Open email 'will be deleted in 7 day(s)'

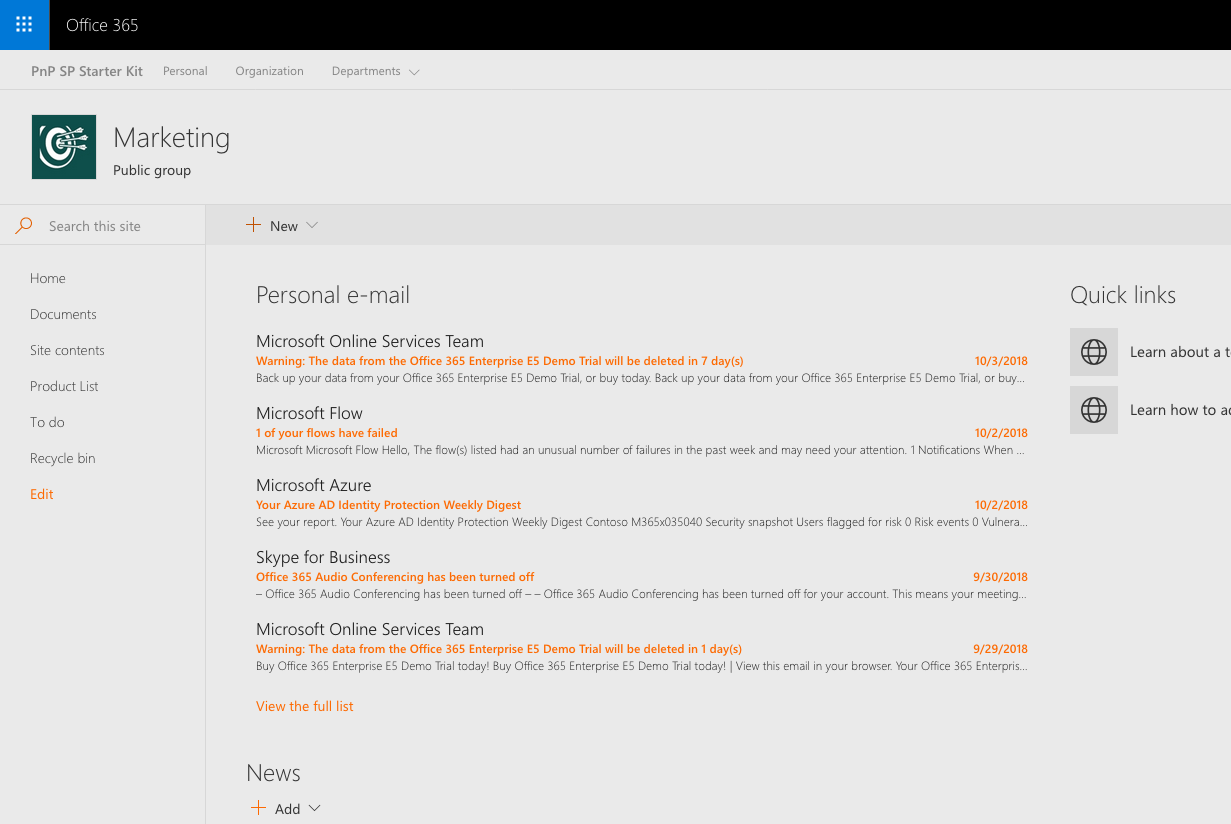[500, 361]
